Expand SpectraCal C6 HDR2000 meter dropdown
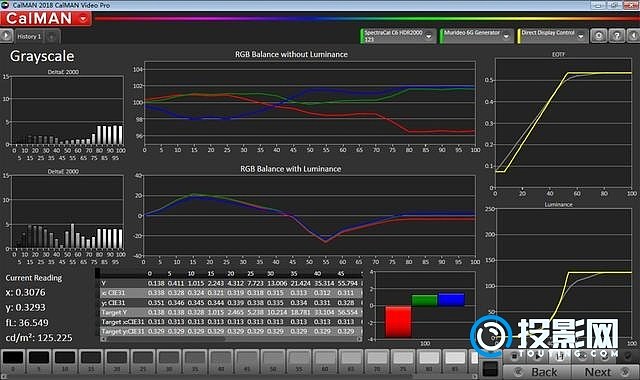Screen dimensions: 640x380 coord(429,36)
